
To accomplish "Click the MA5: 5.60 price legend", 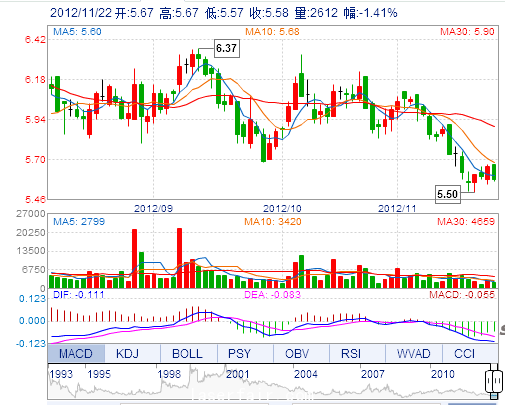I will click(77, 32).
